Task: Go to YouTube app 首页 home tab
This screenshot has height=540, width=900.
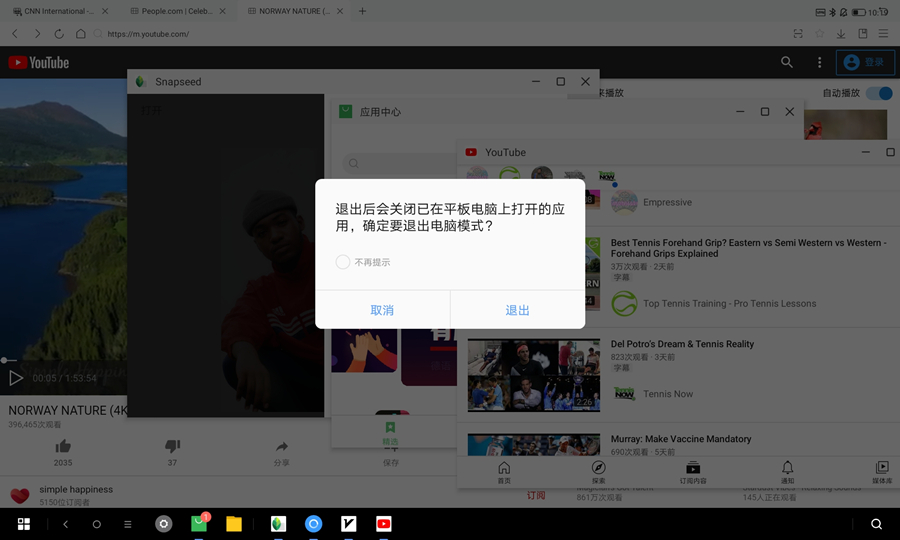Action: pos(504,472)
